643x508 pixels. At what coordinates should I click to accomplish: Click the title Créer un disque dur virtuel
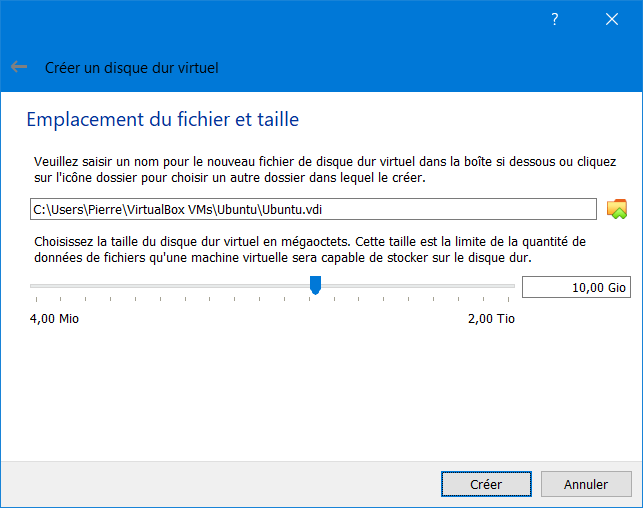[x=132, y=68]
